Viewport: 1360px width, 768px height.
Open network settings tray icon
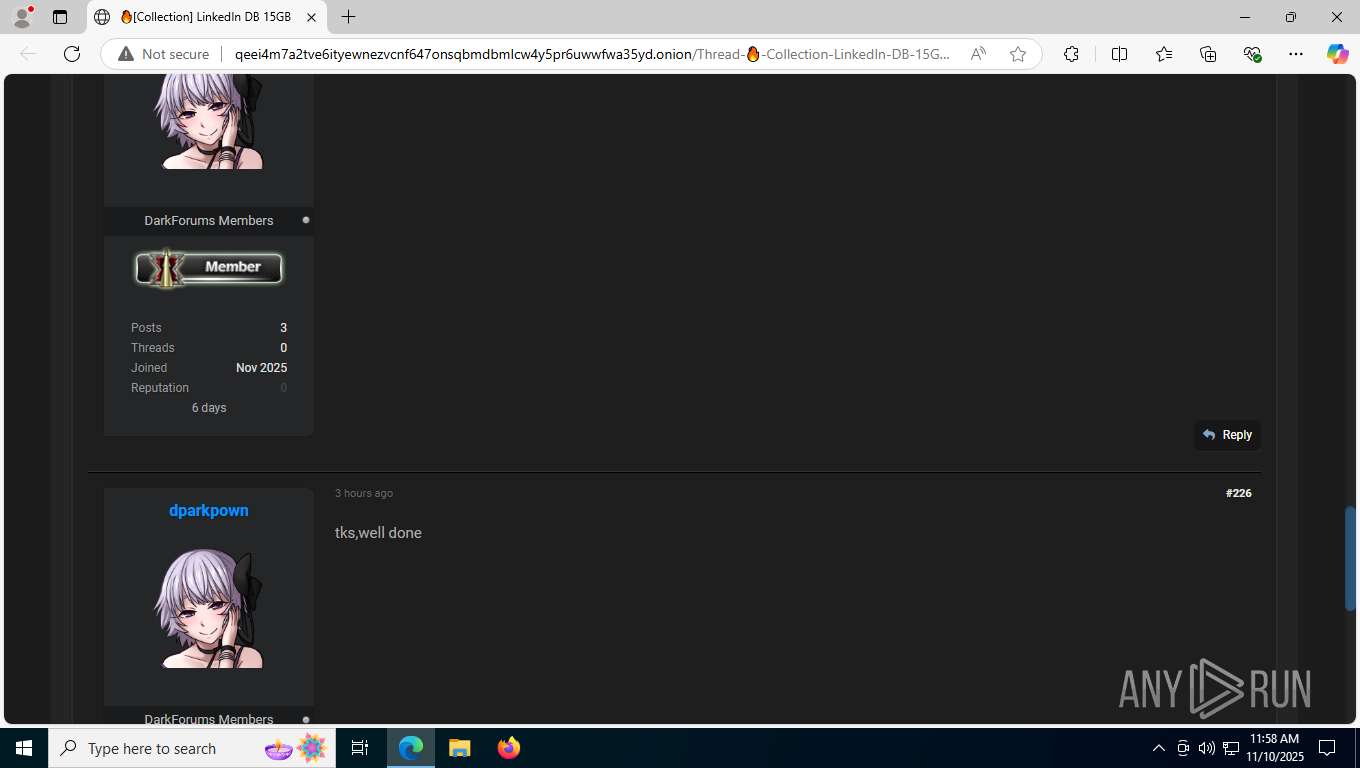coord(1231,748)
